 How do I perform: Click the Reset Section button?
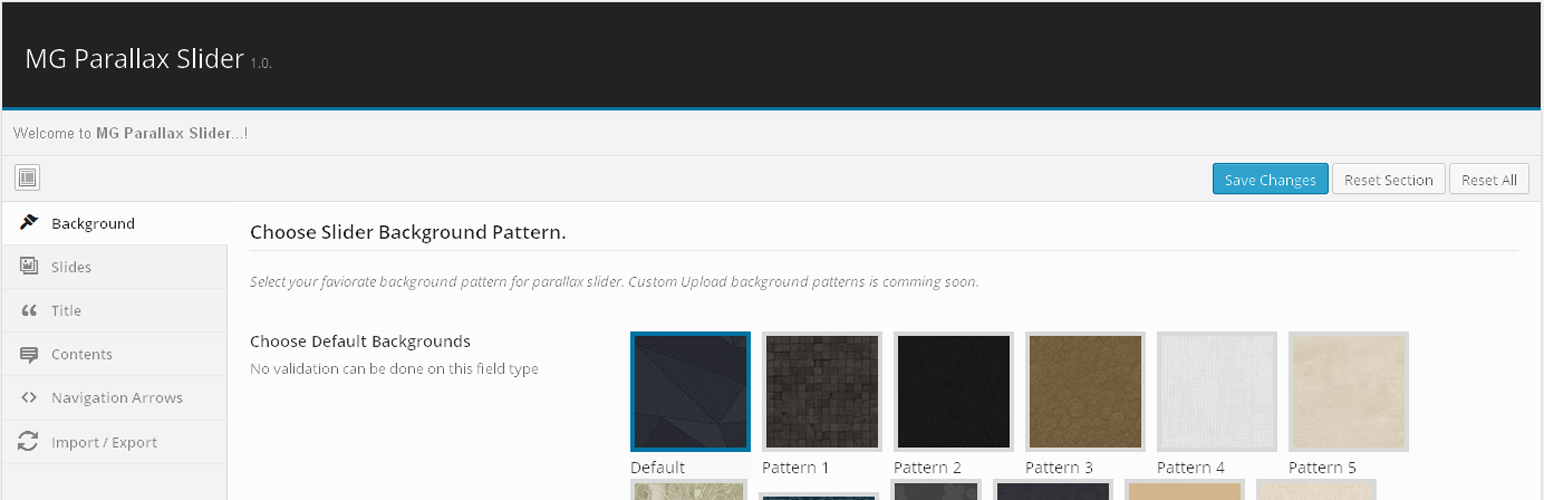click(x=1388, y=179)
